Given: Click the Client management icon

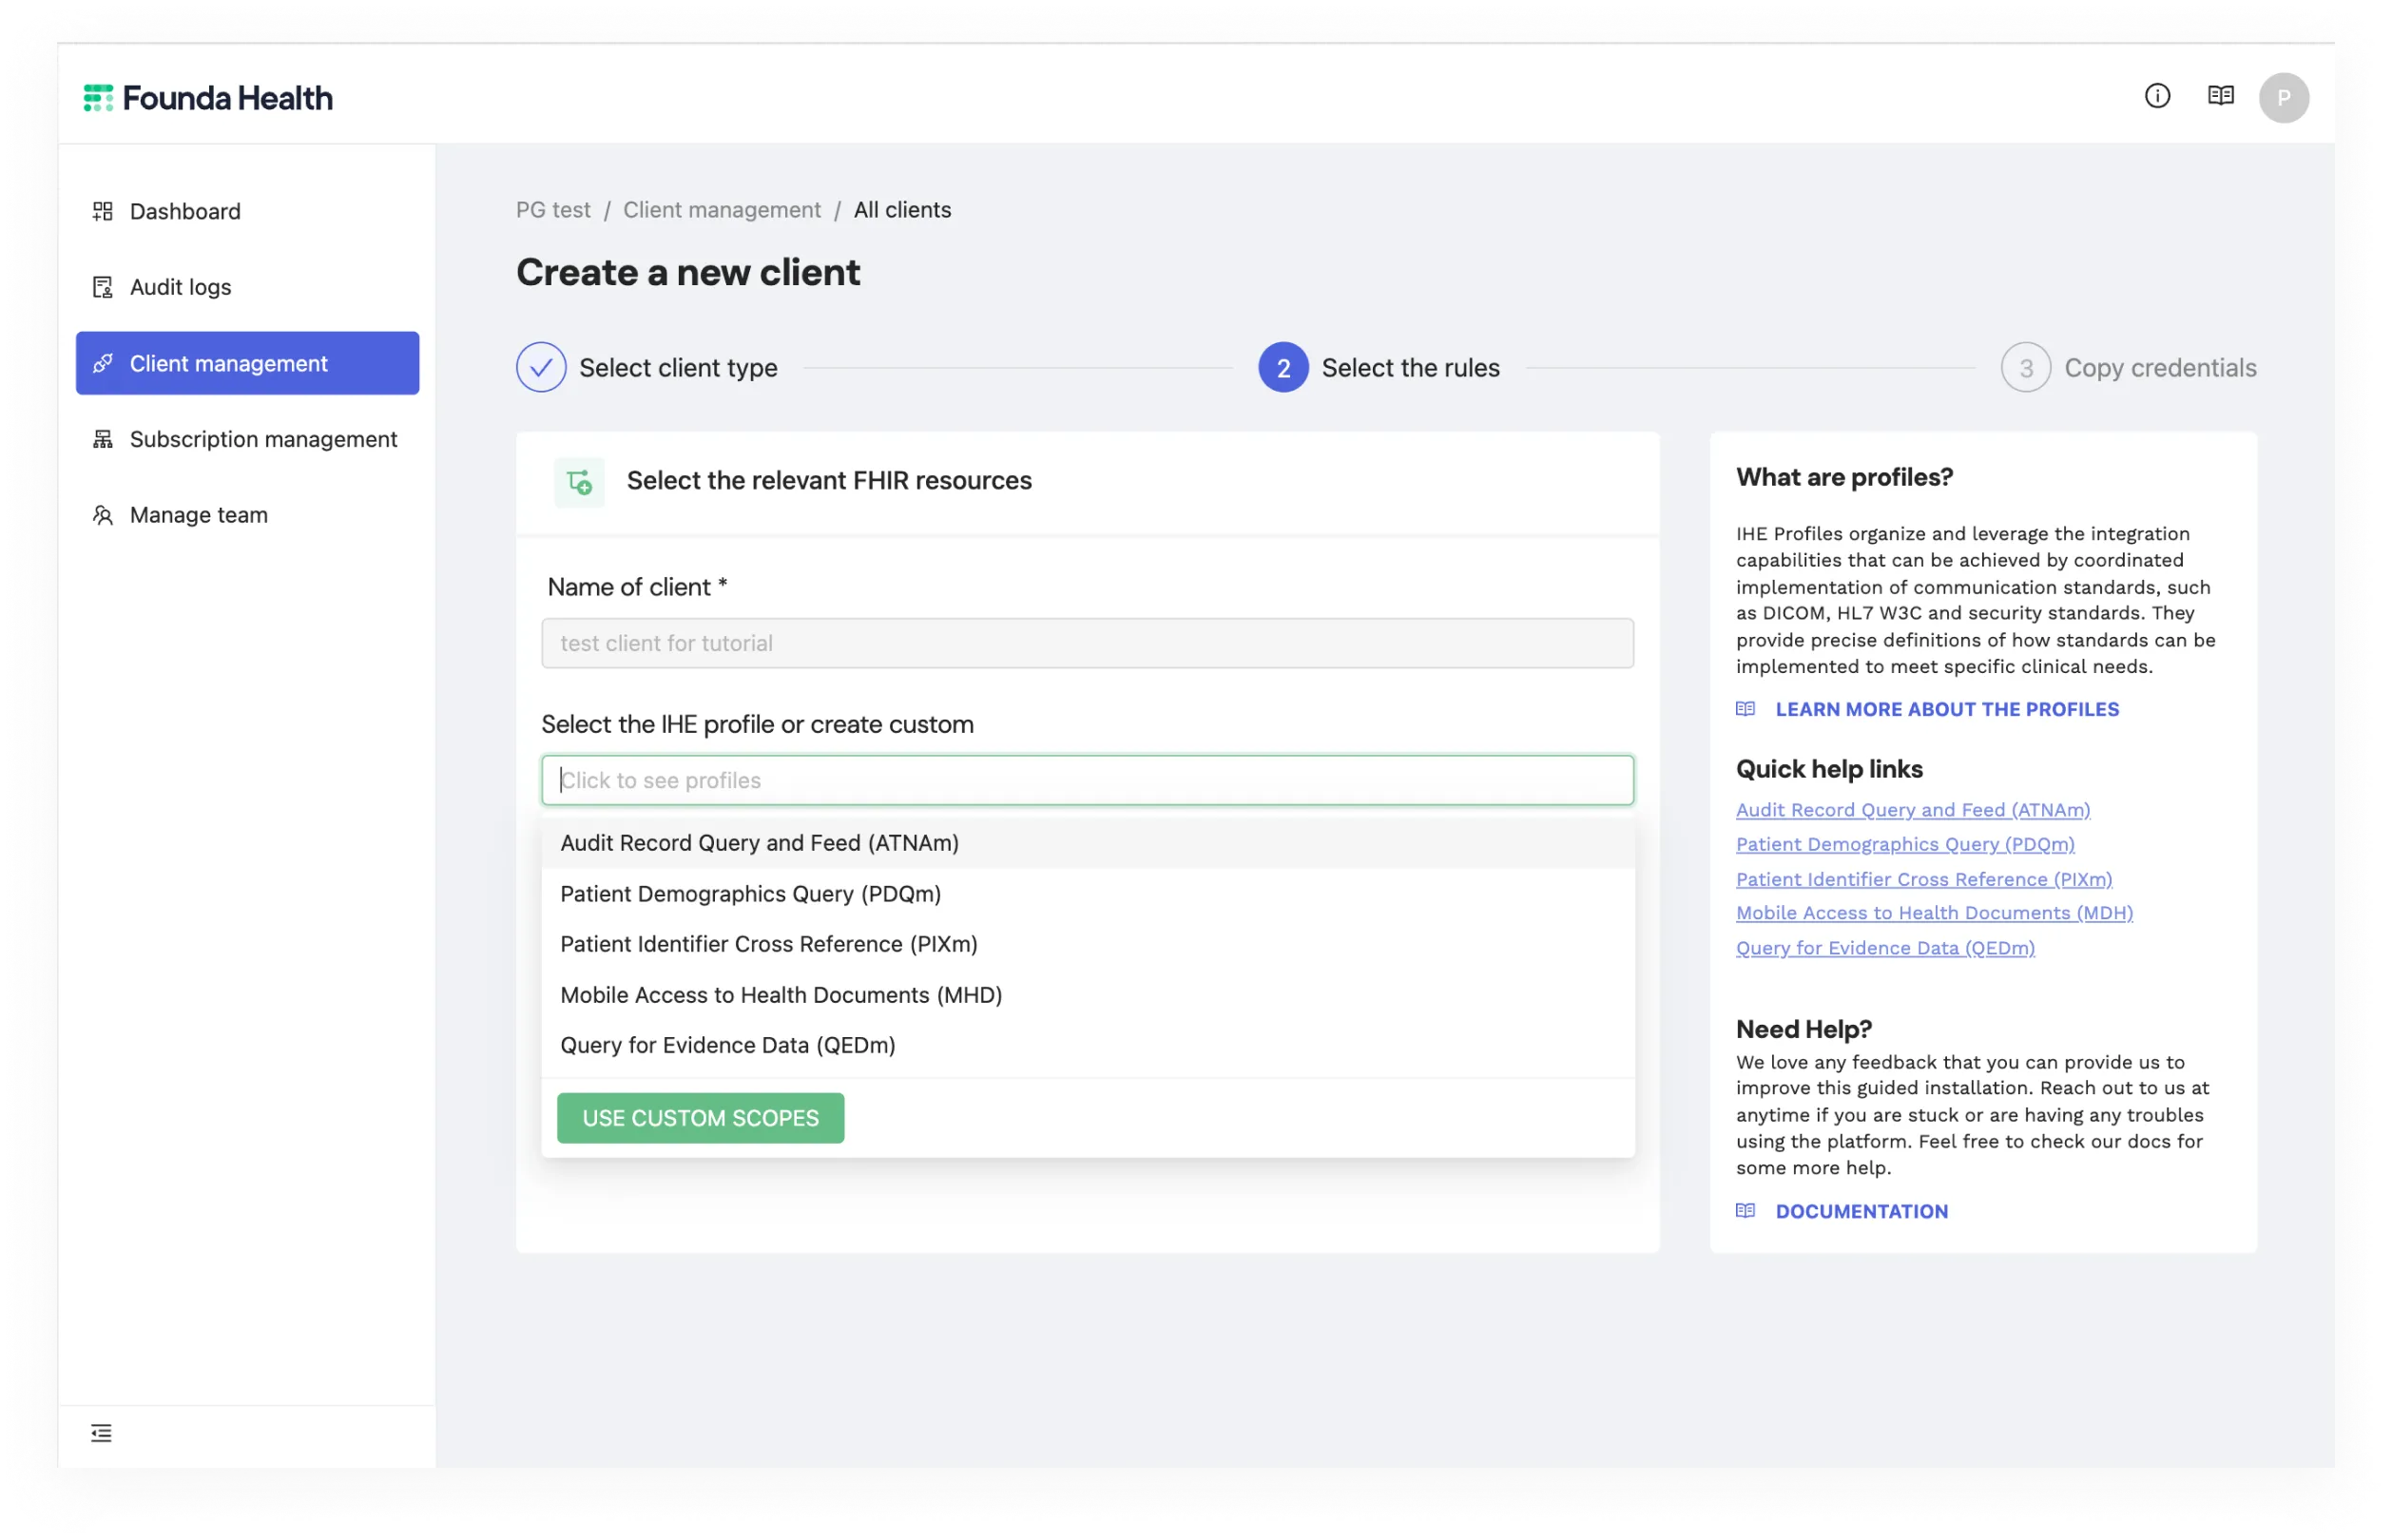Looking at the screenshot, I should 102,363.
